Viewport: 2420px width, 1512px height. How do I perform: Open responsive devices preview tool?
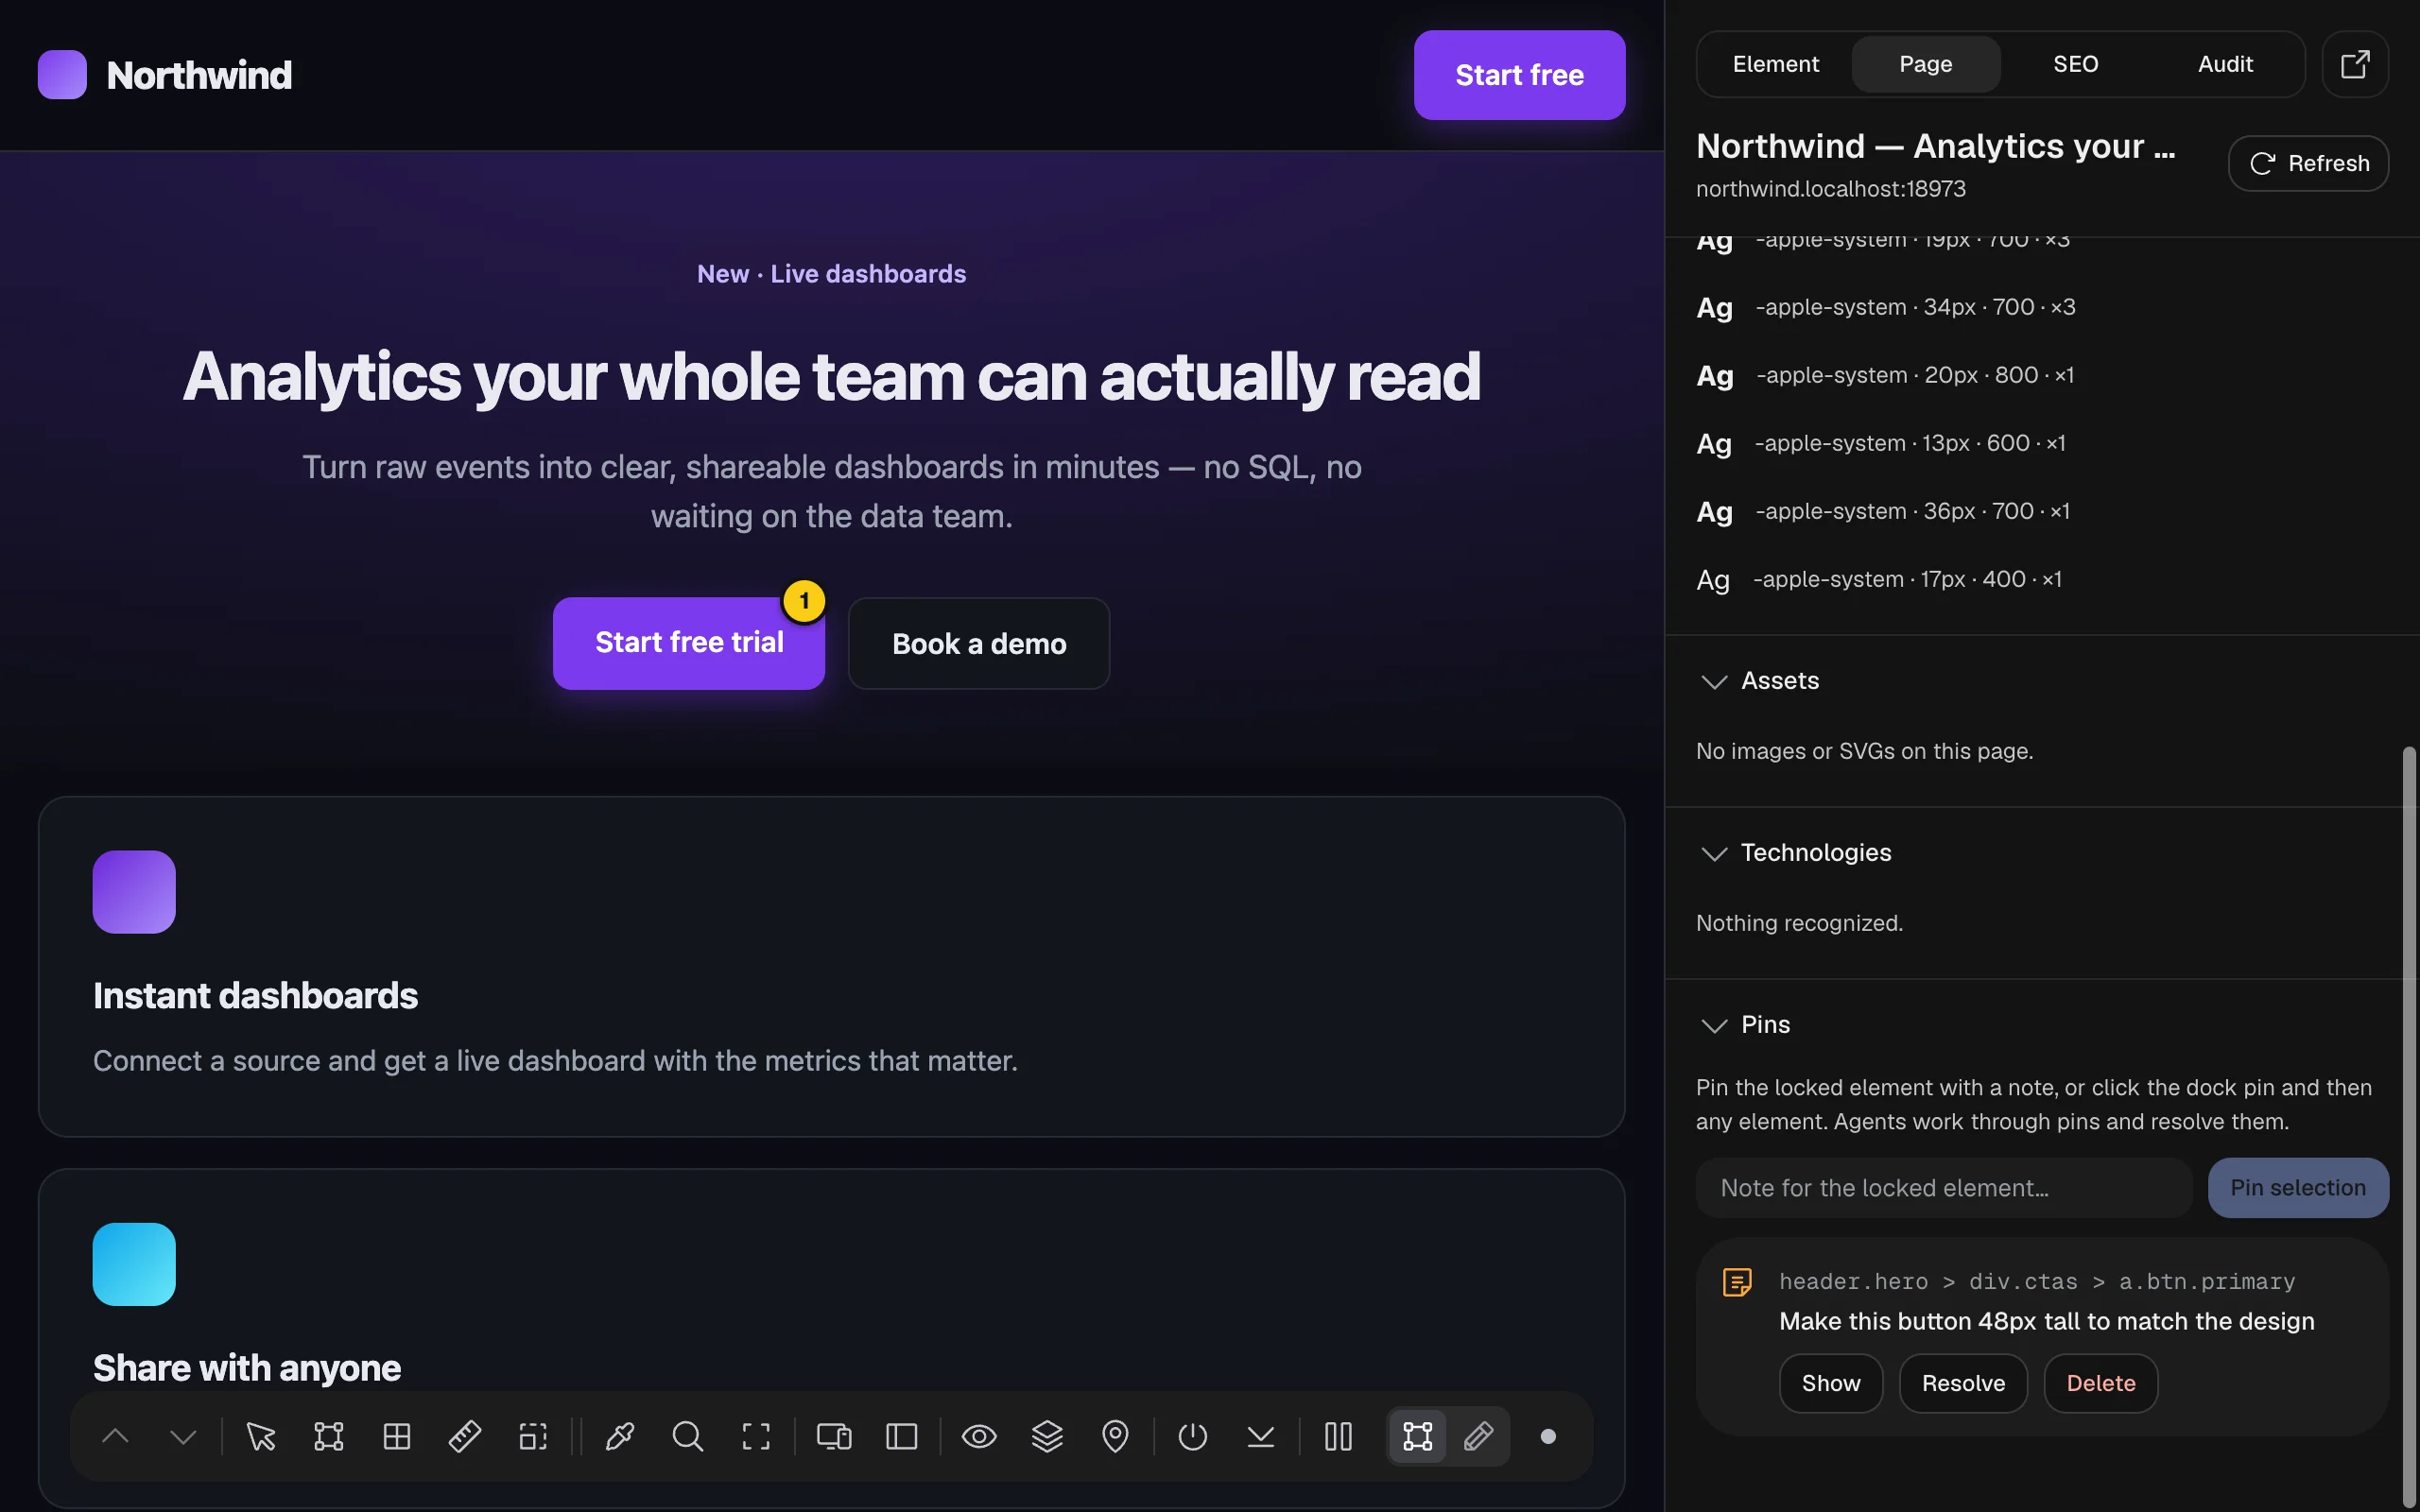click(834, 1437)
